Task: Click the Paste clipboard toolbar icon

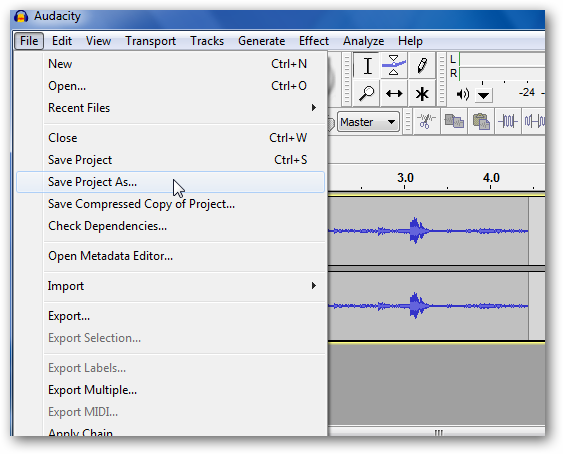Action: 481,121
